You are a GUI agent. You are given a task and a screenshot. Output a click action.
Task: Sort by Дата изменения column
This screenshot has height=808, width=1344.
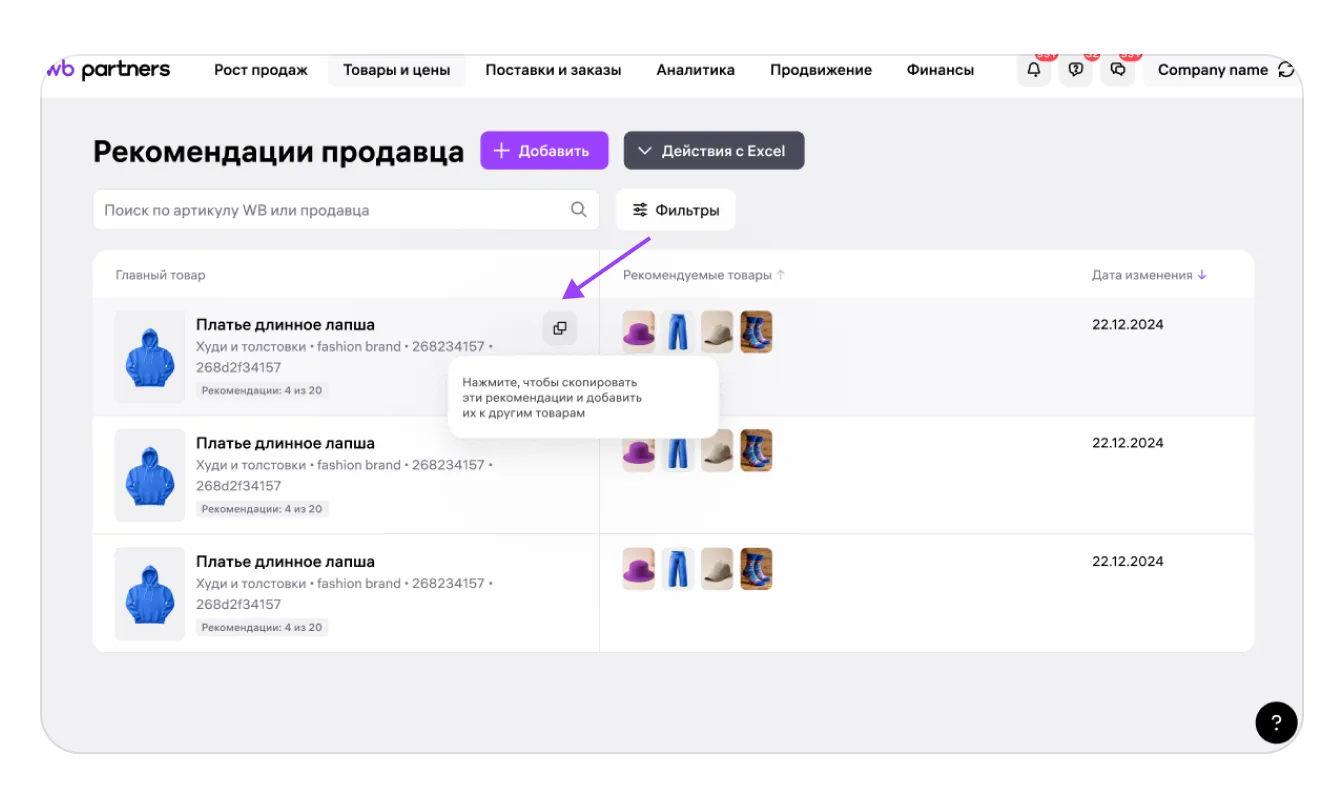[x=1149, y=275]
